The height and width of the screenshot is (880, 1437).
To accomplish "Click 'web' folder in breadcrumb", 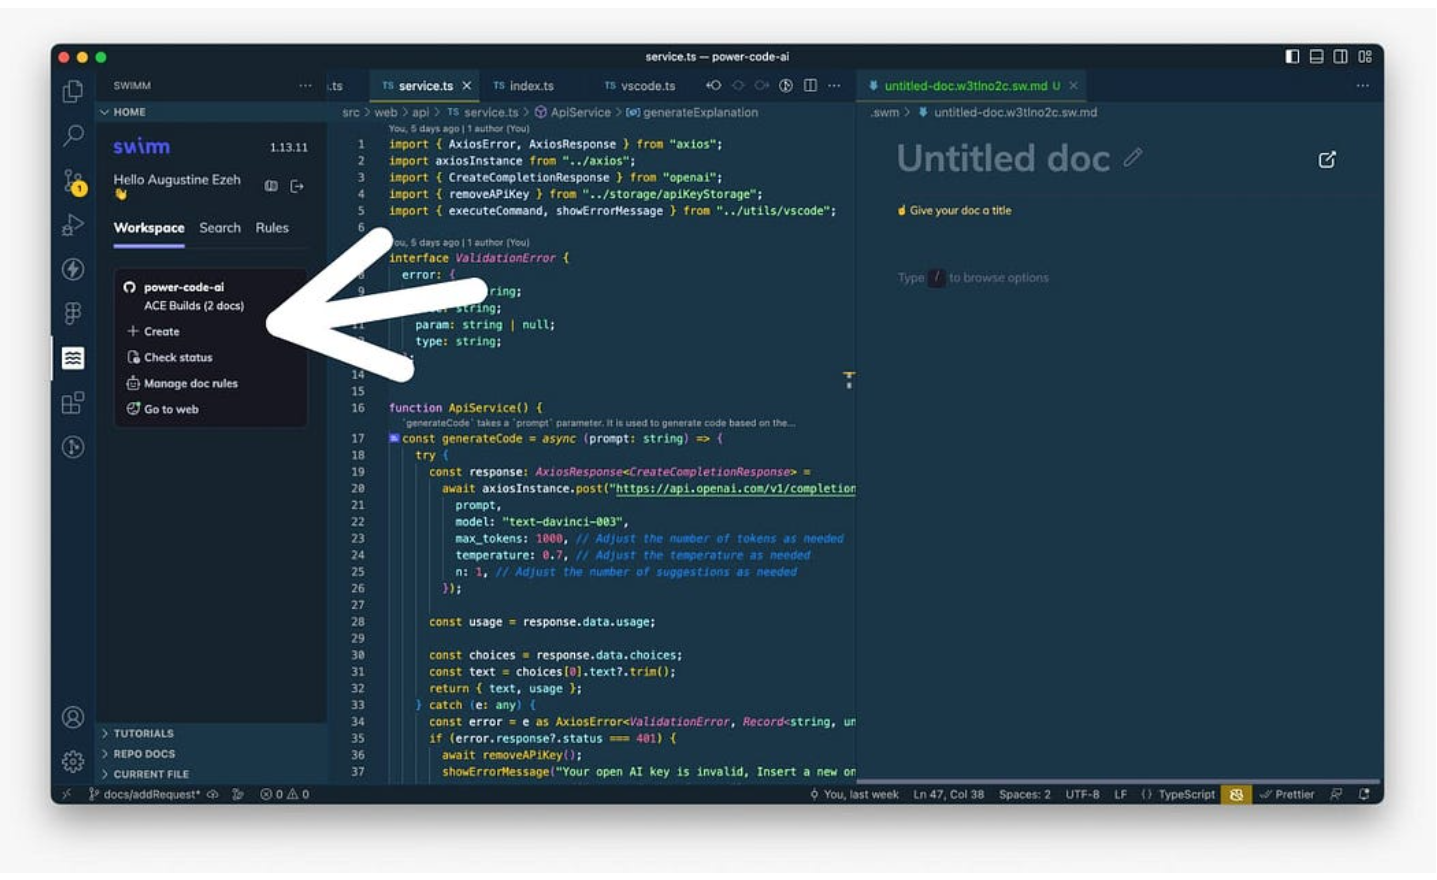I will click(385, 113).
